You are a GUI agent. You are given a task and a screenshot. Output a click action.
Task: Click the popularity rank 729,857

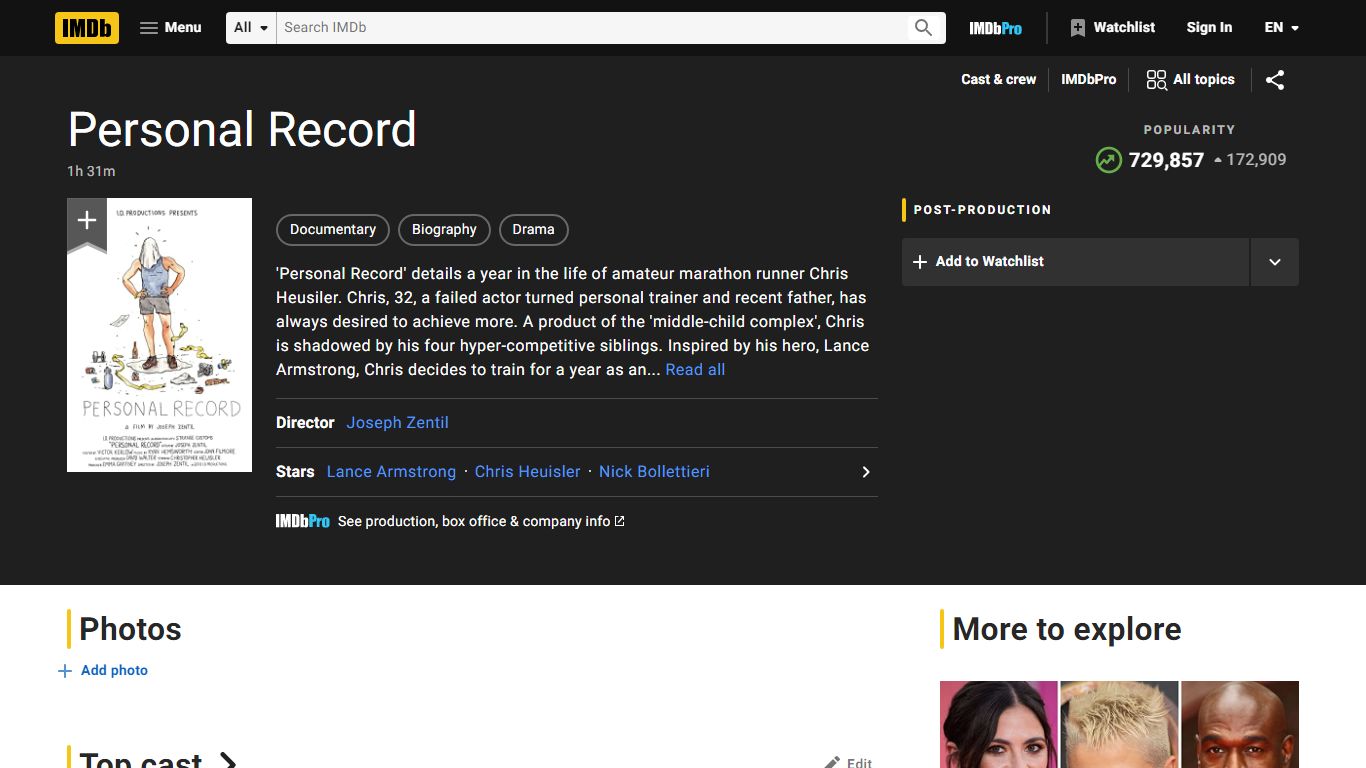point(1166,160)
